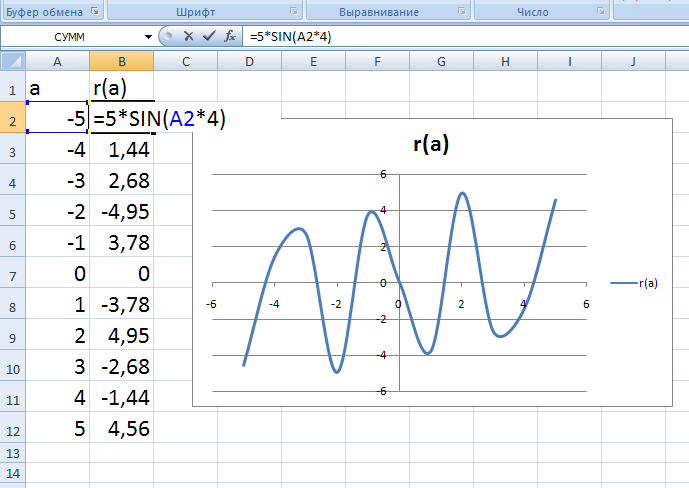Click cell B6 with value 3,78
Image resolution: width=689 pixels, height=488 pixels.
tap(122, 242)
